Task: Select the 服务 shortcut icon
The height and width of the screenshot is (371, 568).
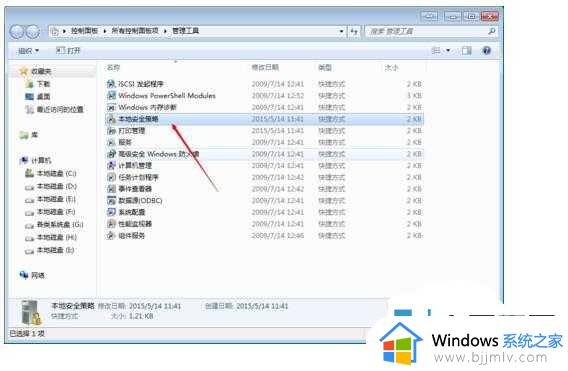Action: pyautogui.click(x=111, y=142)
